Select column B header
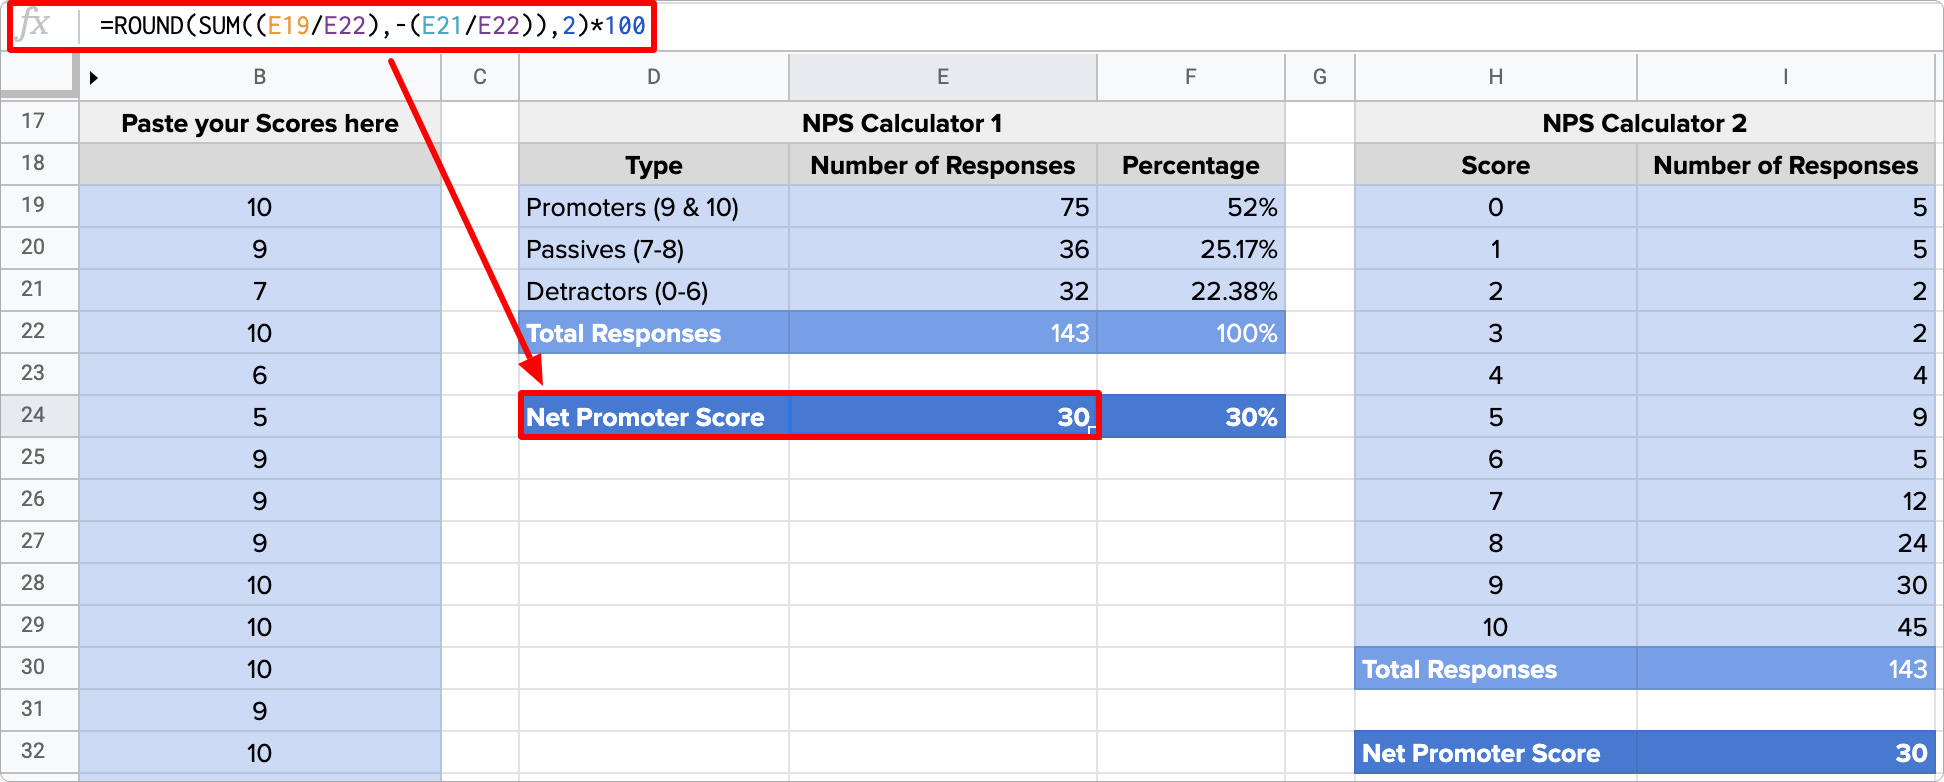Image resolution: width=1944 pixels, height=782 pixels. [x=260, y=77]
